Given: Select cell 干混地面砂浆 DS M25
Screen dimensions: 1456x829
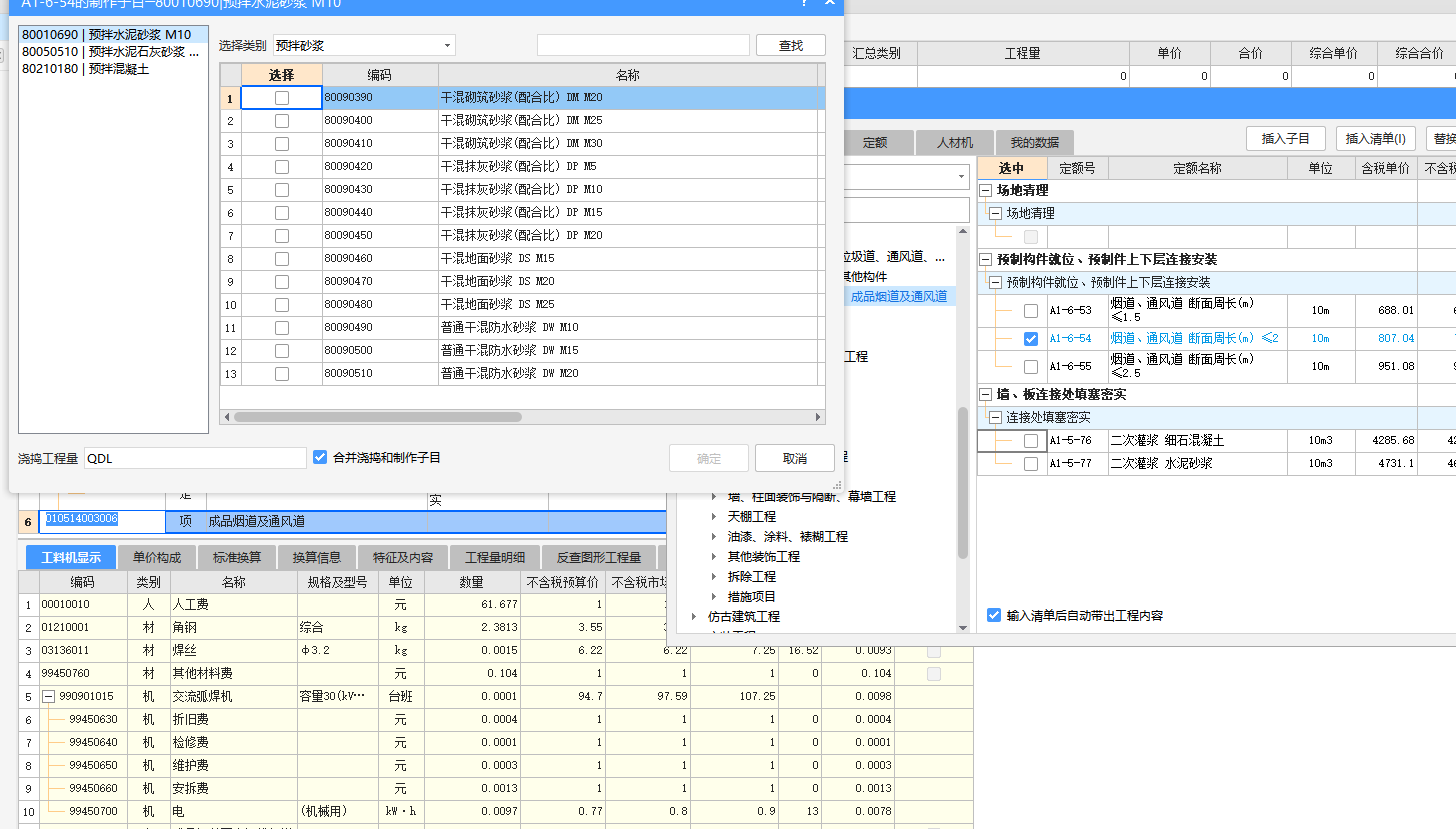Looking at the screenshot, I should 628,305.
